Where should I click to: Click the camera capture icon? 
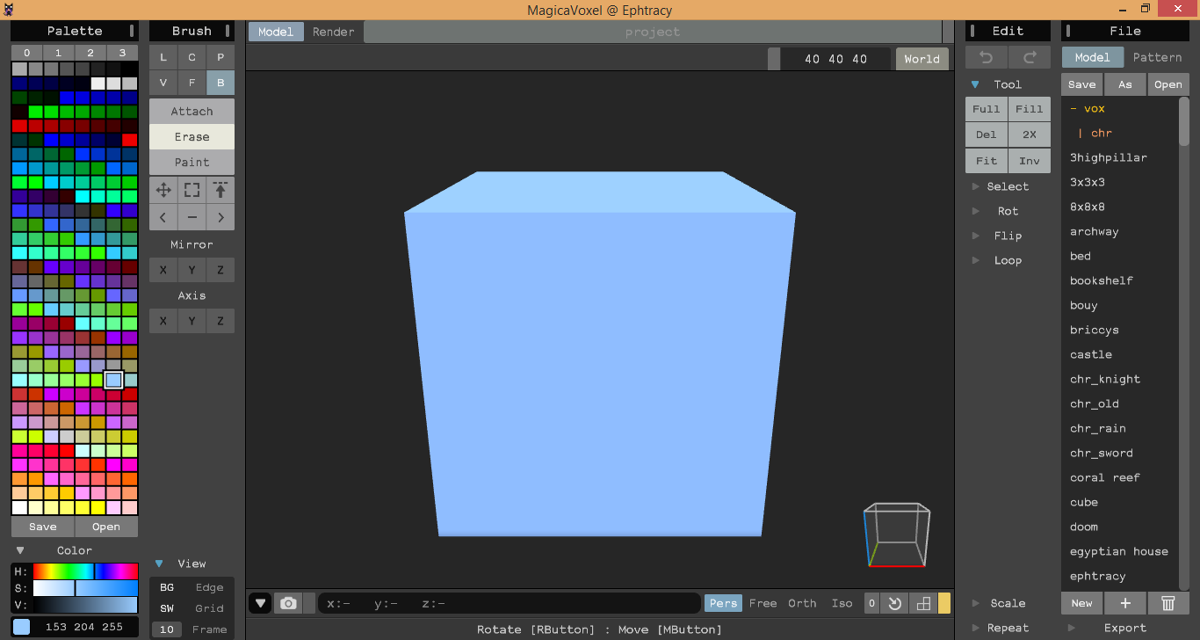tap(289, 603)
